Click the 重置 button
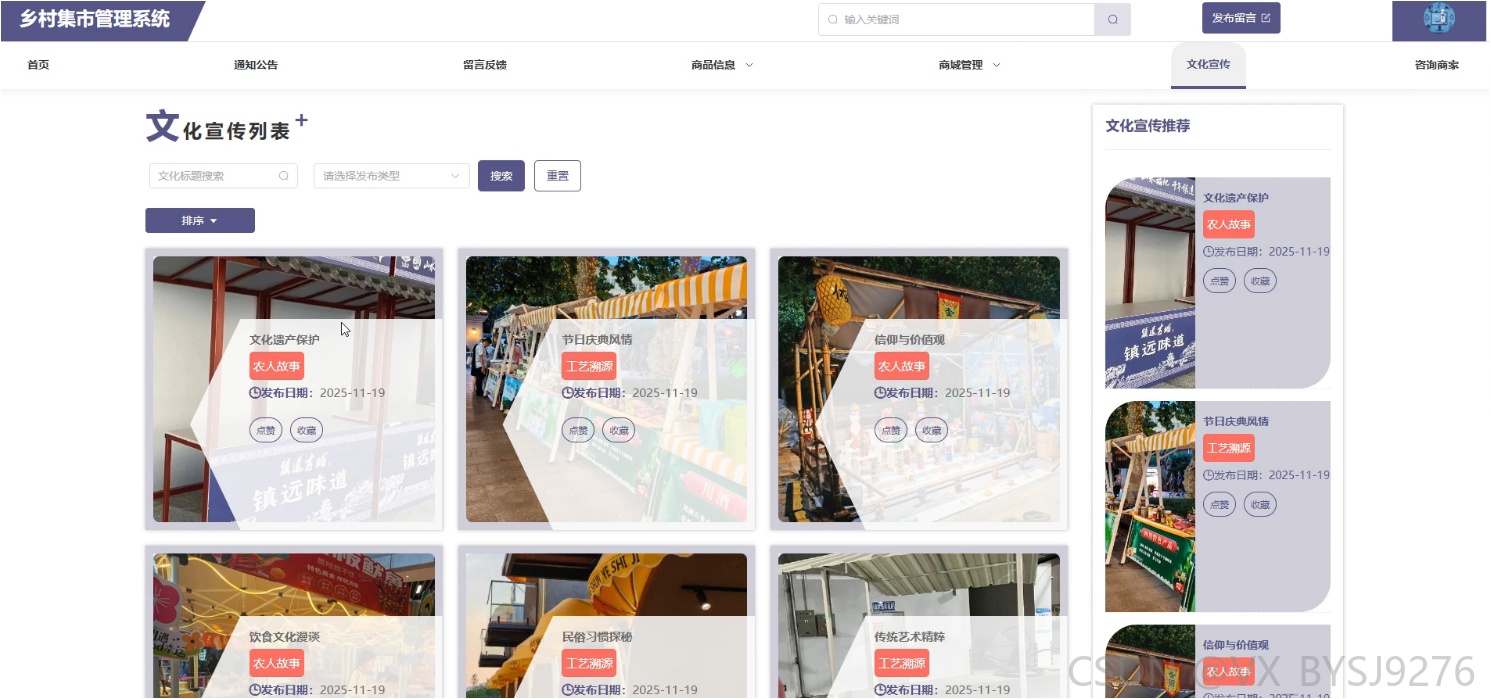Image resolution: width=1491 pixels, height=699 pixels. (x=557, y=176)
